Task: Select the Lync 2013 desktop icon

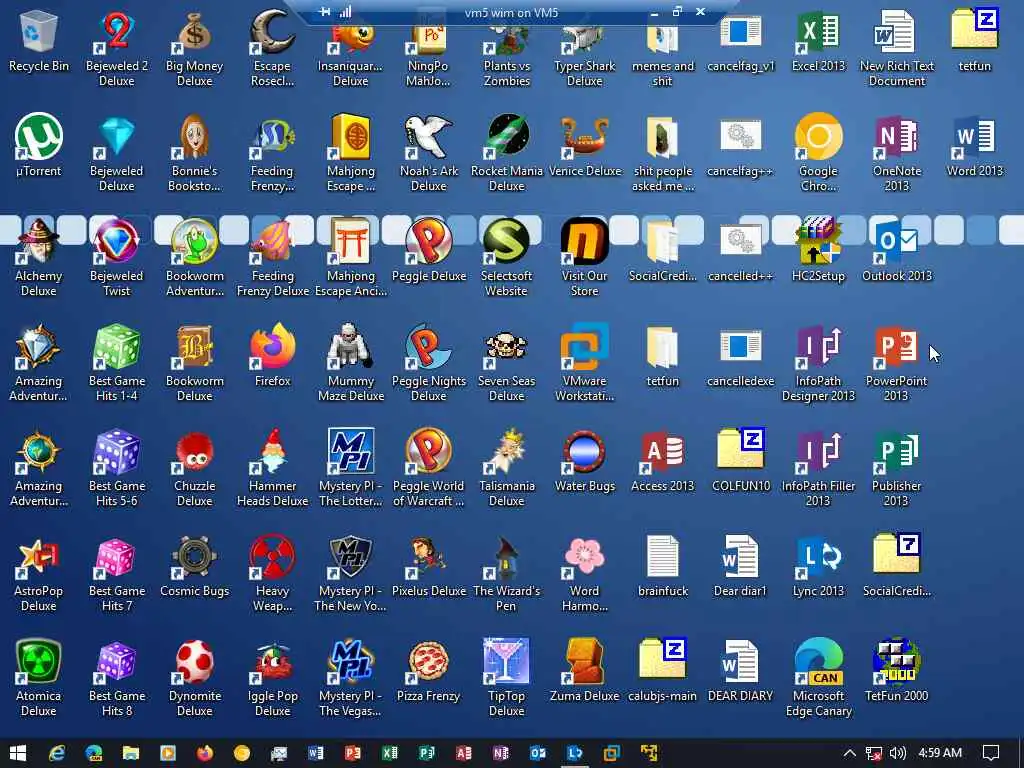Action: (818, 566)
